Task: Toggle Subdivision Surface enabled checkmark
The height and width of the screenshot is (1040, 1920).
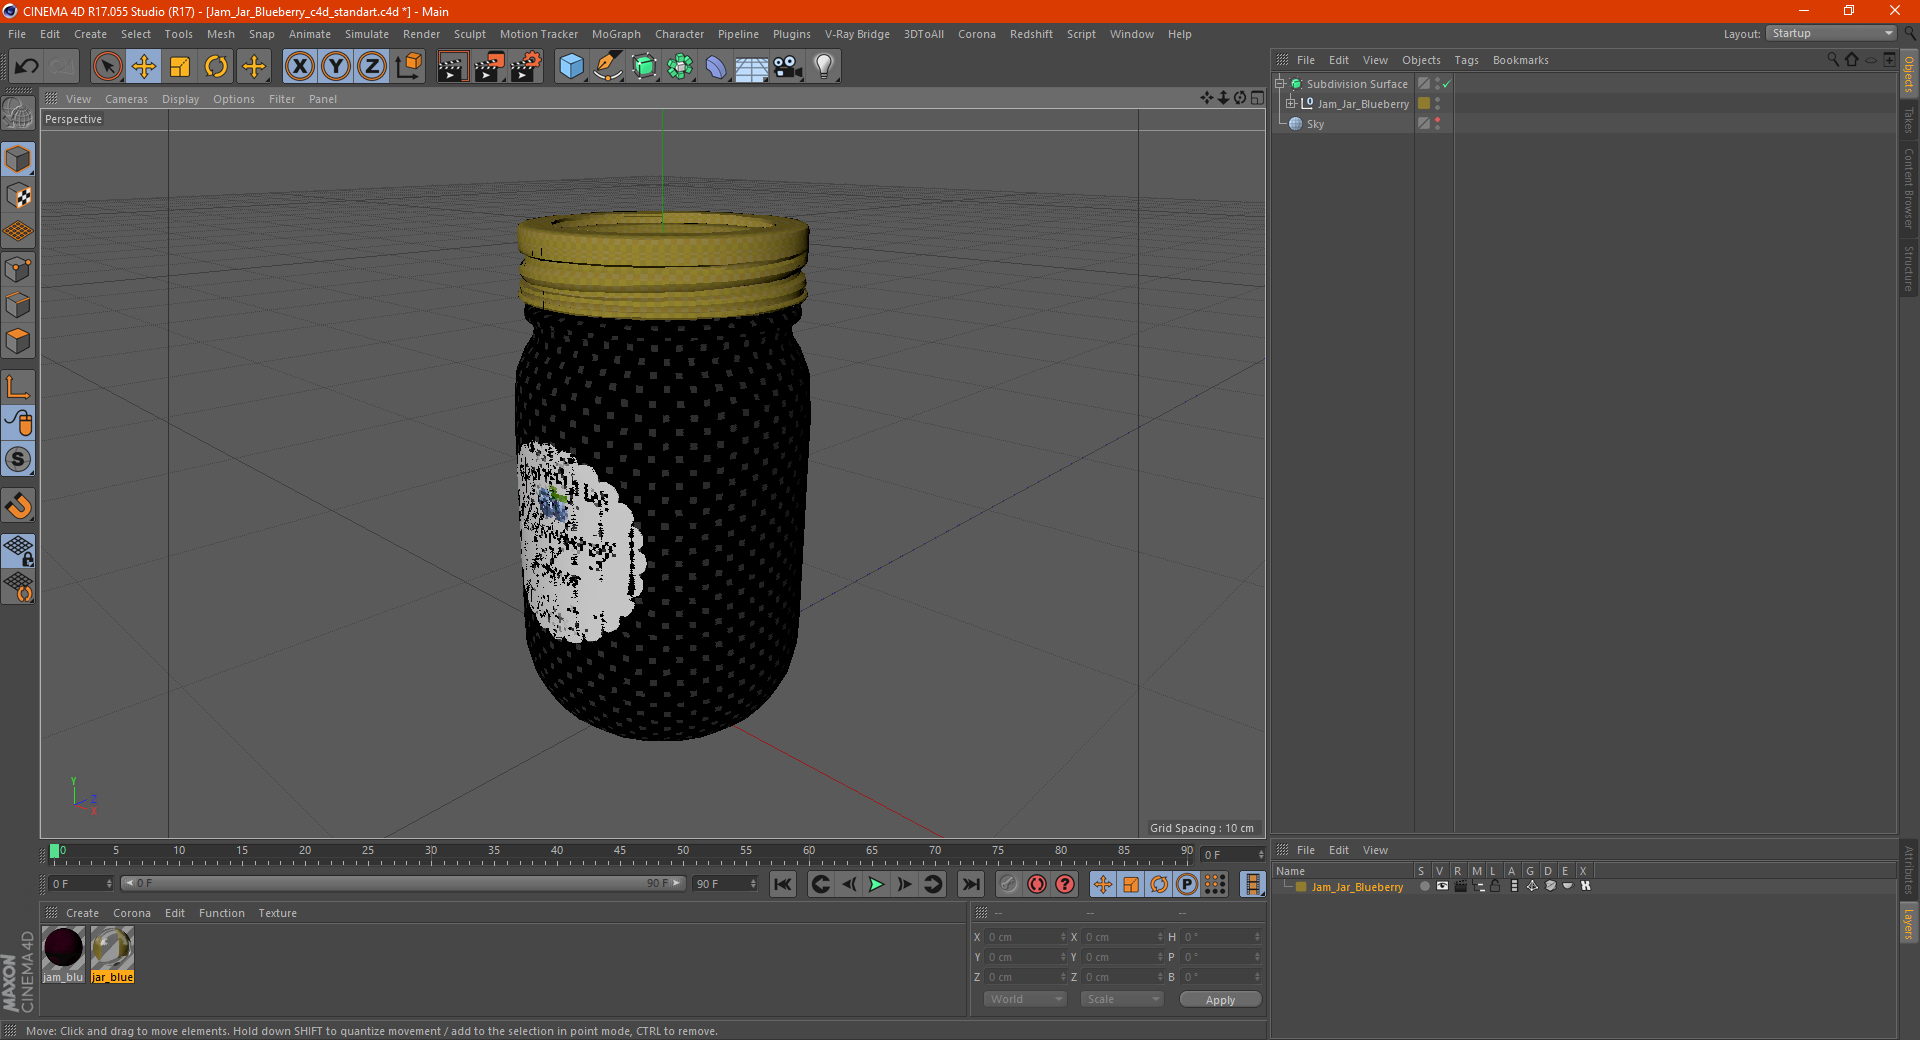Action: point(1447,84)
